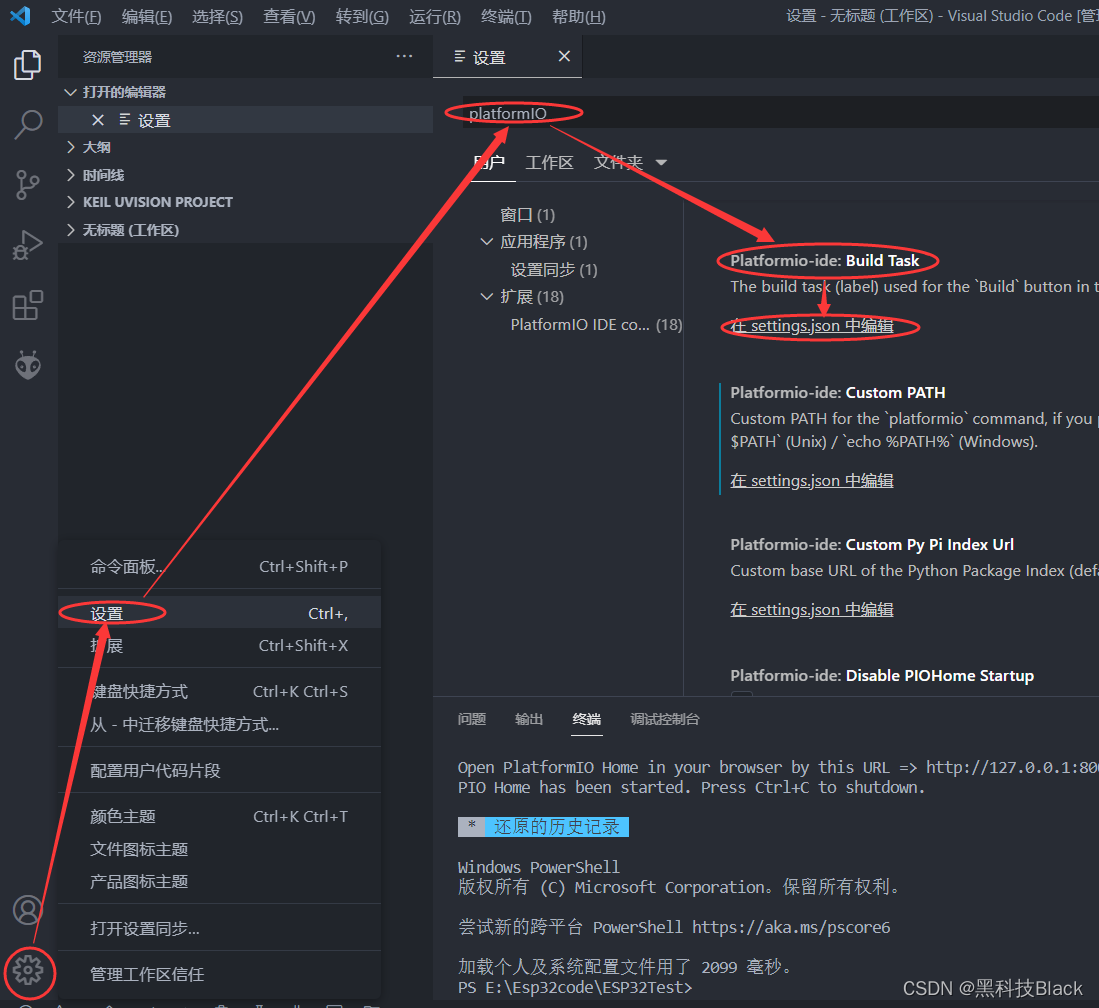Open the 帮助(H) menu

(x=578, y=16)
